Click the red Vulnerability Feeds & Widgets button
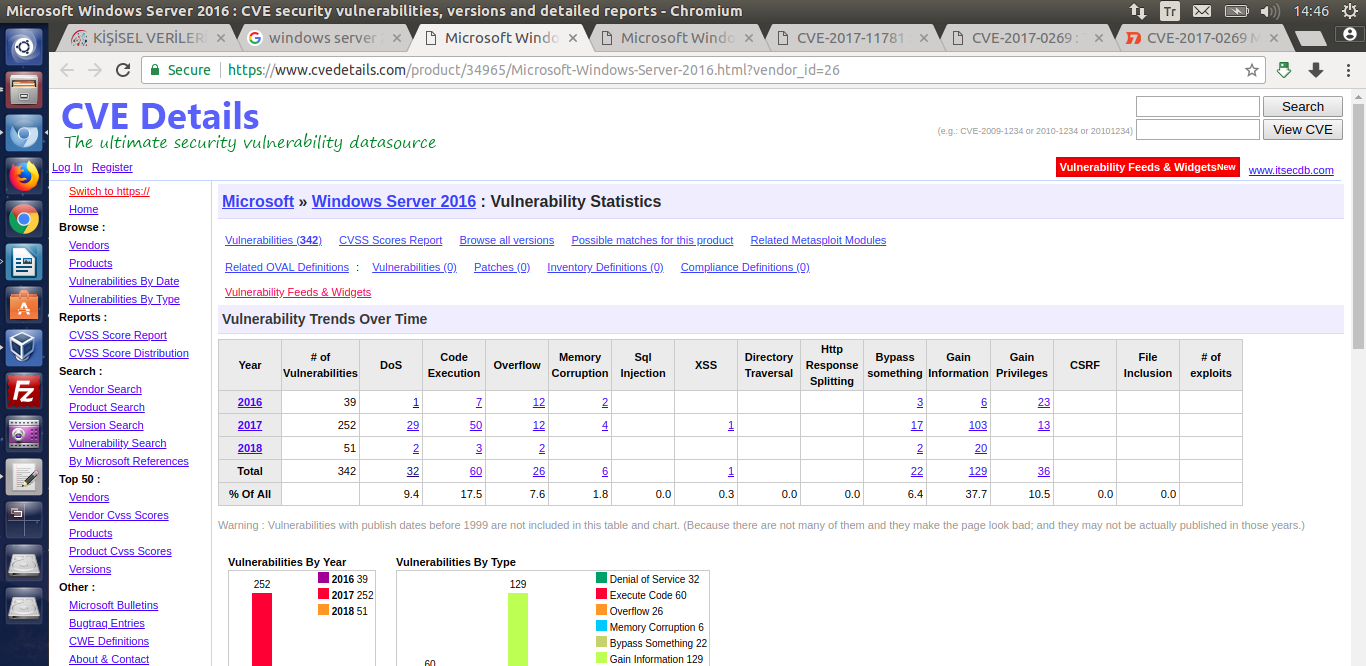The image size is (1366, 666). [x=1147, y=167]
